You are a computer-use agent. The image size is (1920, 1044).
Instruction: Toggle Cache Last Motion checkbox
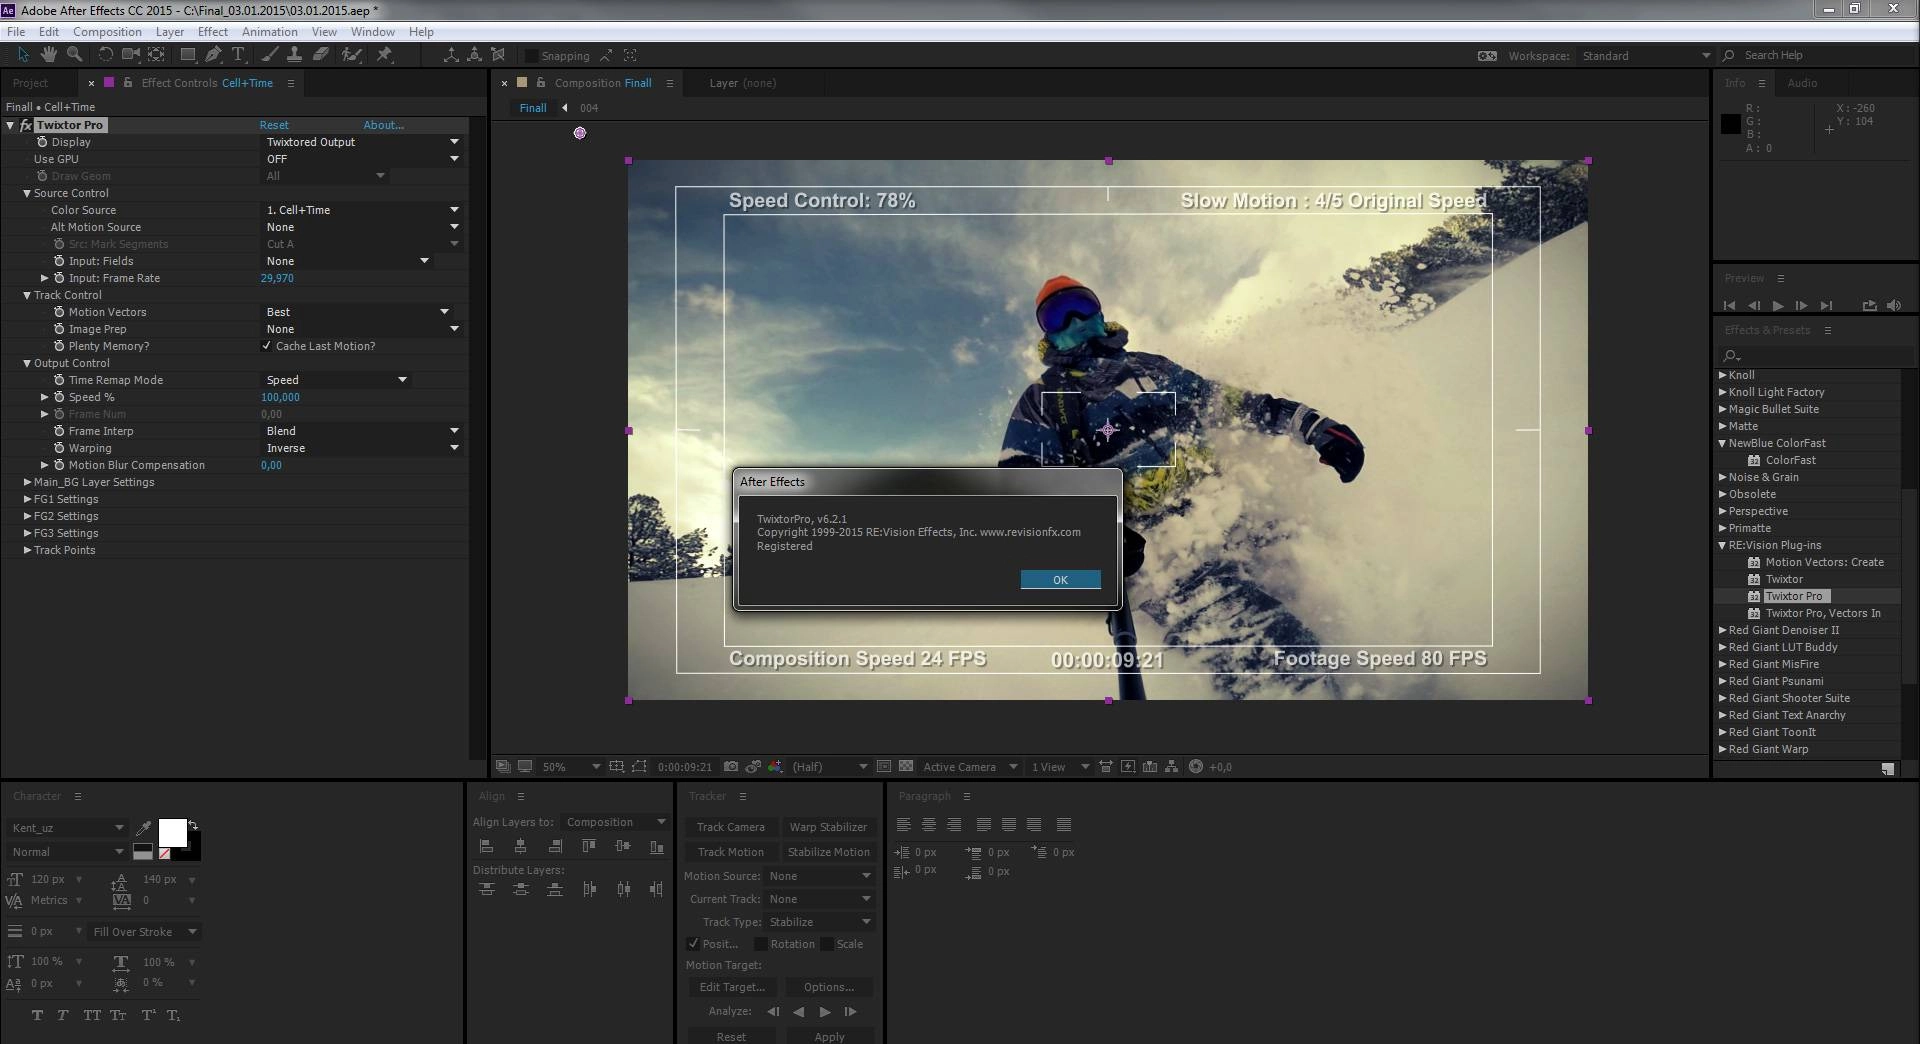point(267,346)
